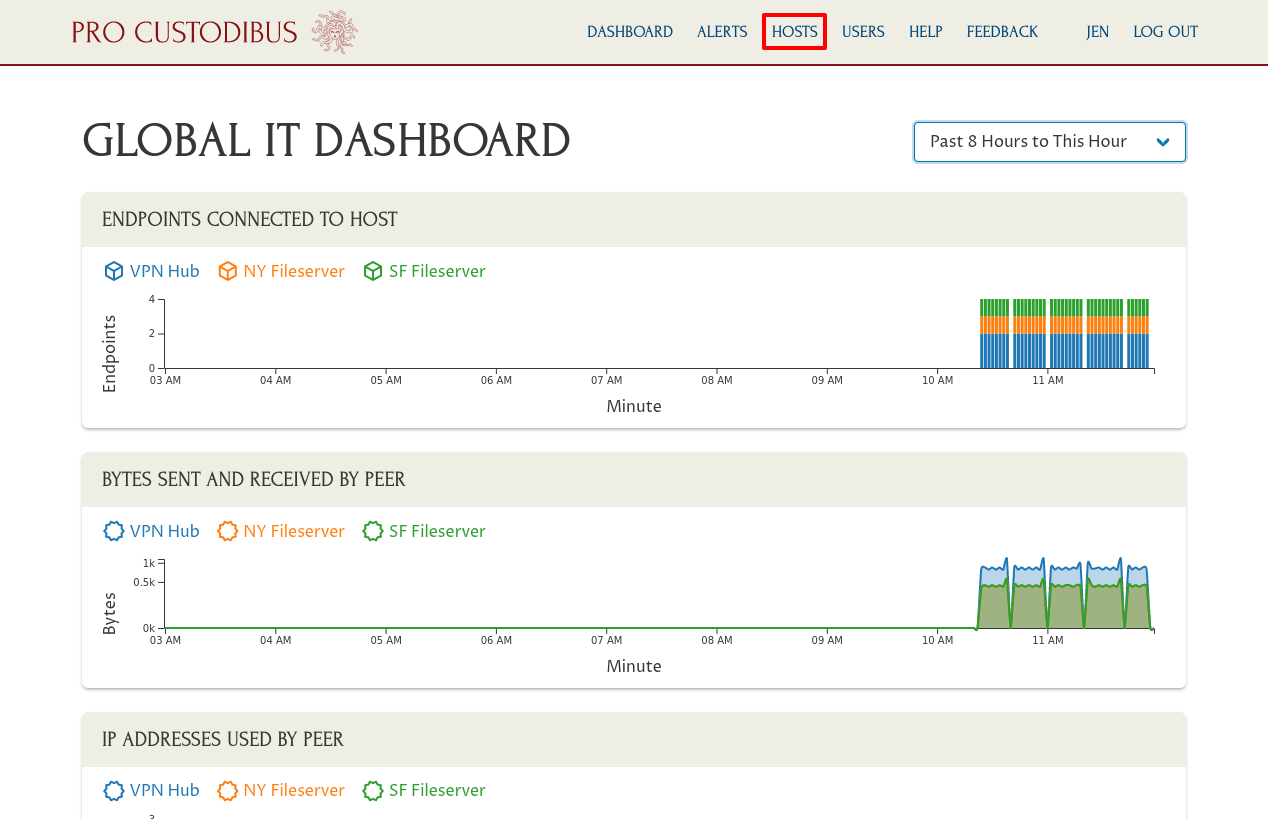Click the VPN Hub peer icon in IP Addresses legend

[114, 790]
